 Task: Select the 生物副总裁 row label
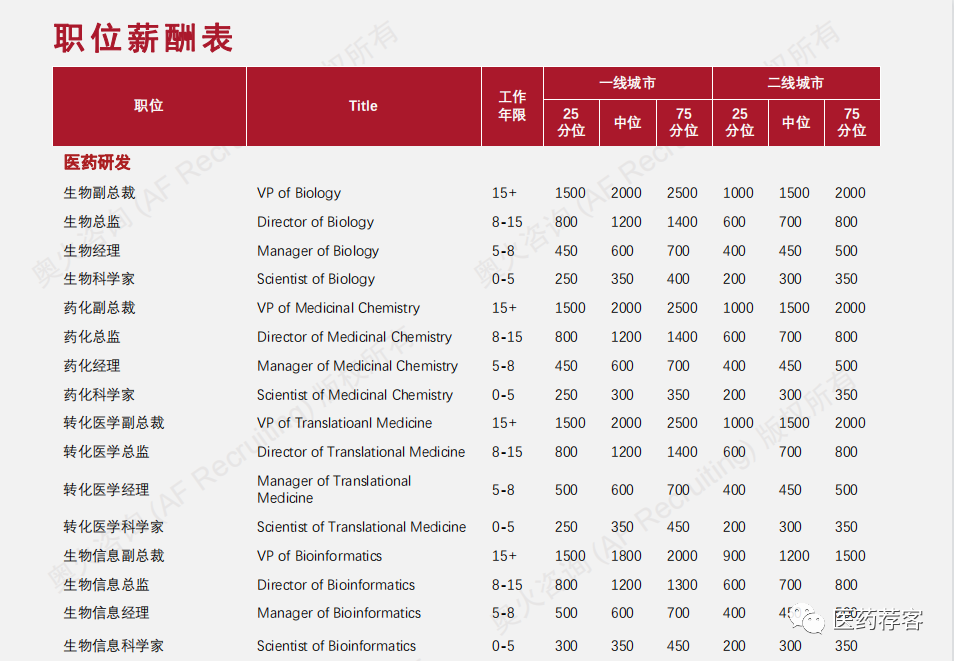pos(99,193)
